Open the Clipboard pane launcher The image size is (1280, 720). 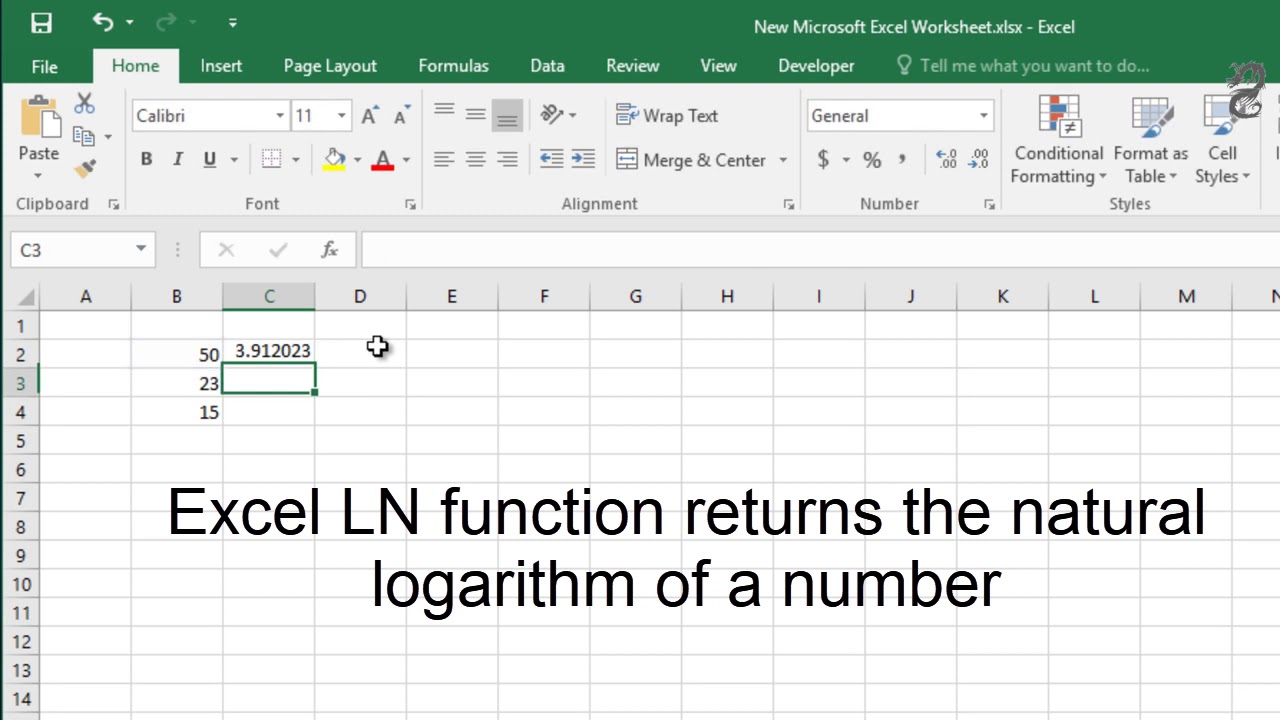(x=113, y=204)
